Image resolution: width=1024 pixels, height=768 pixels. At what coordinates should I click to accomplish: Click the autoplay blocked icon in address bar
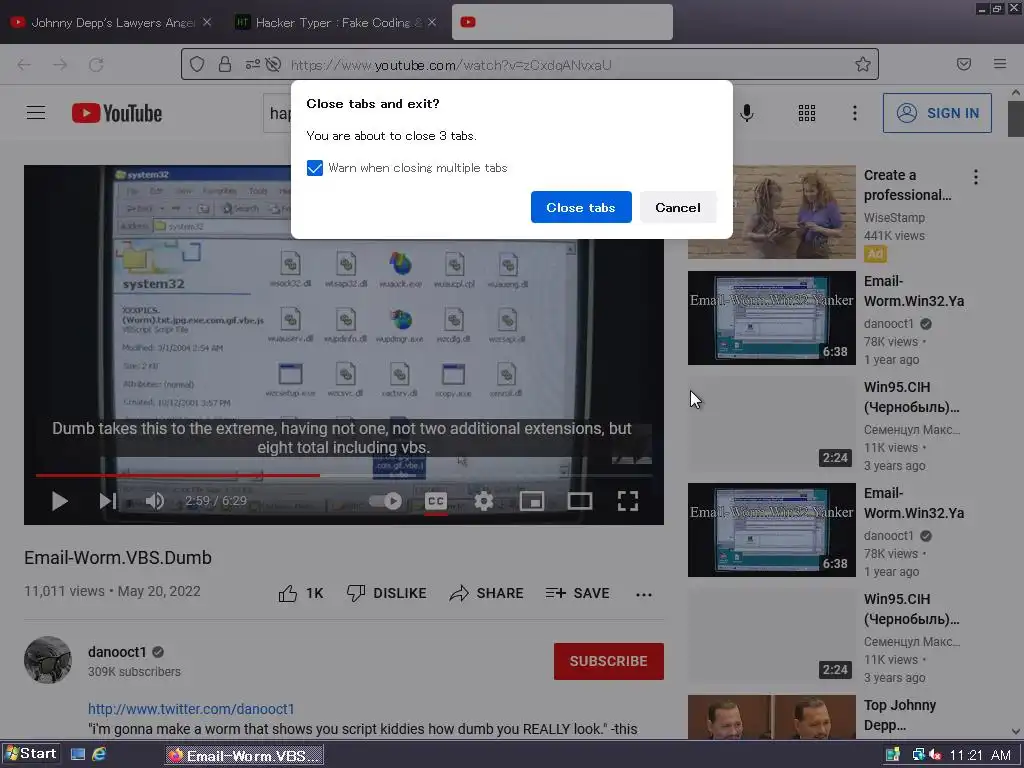(274, 64)
